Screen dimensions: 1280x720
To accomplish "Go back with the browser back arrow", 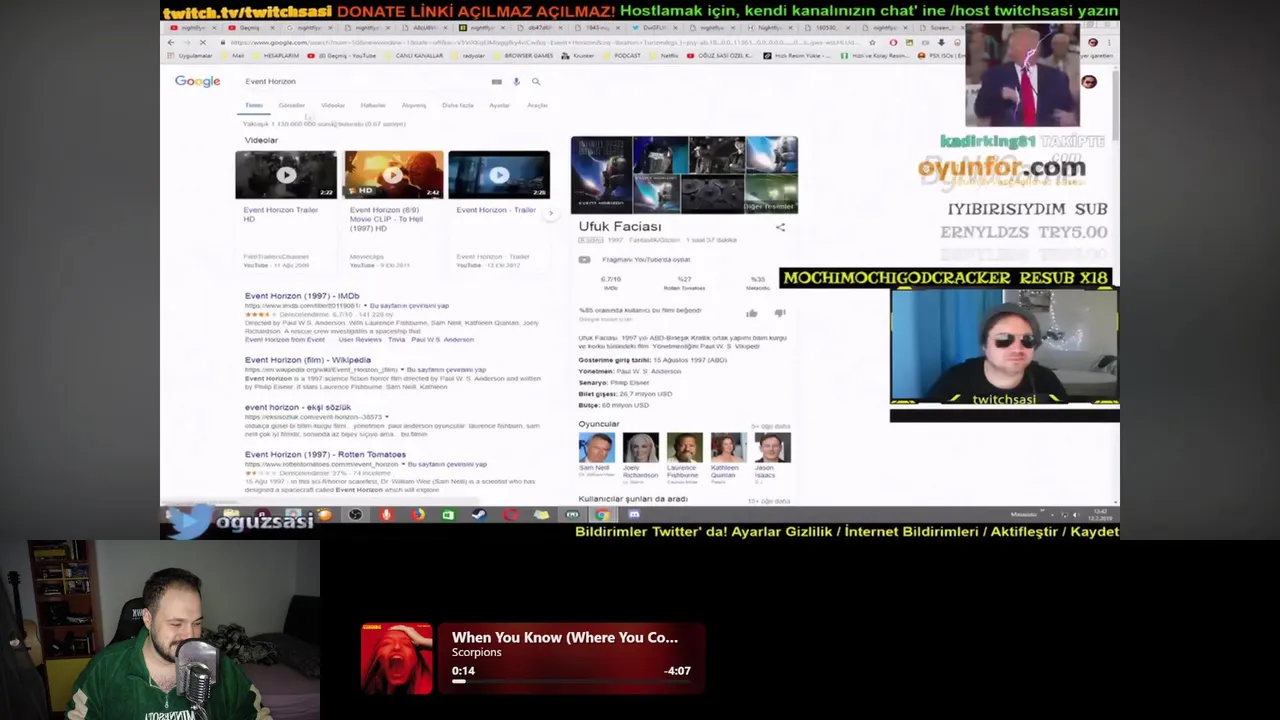I will (171, 43).
